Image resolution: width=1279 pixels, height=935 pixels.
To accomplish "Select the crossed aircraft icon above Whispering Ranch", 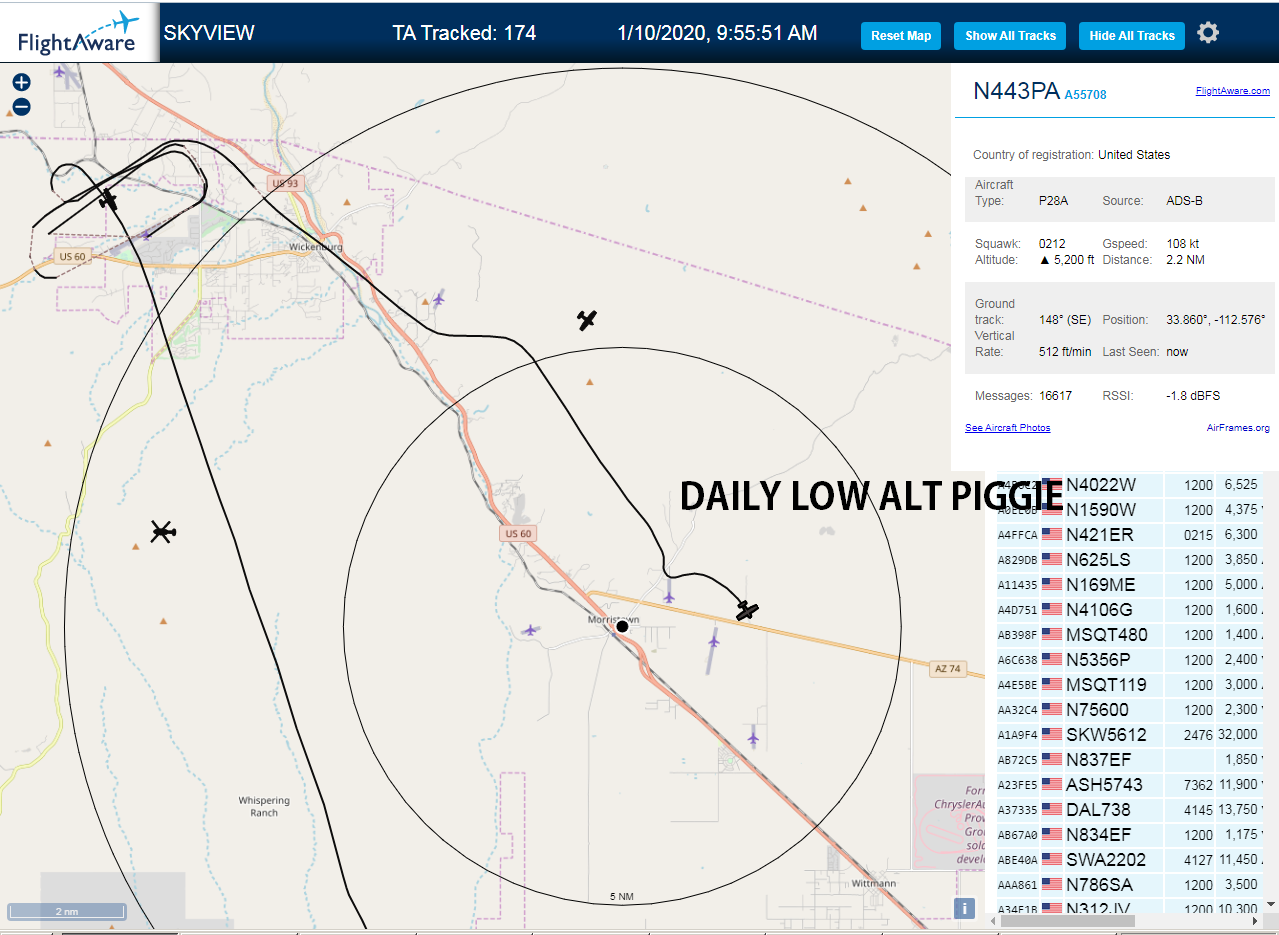I will click(163, 531).
